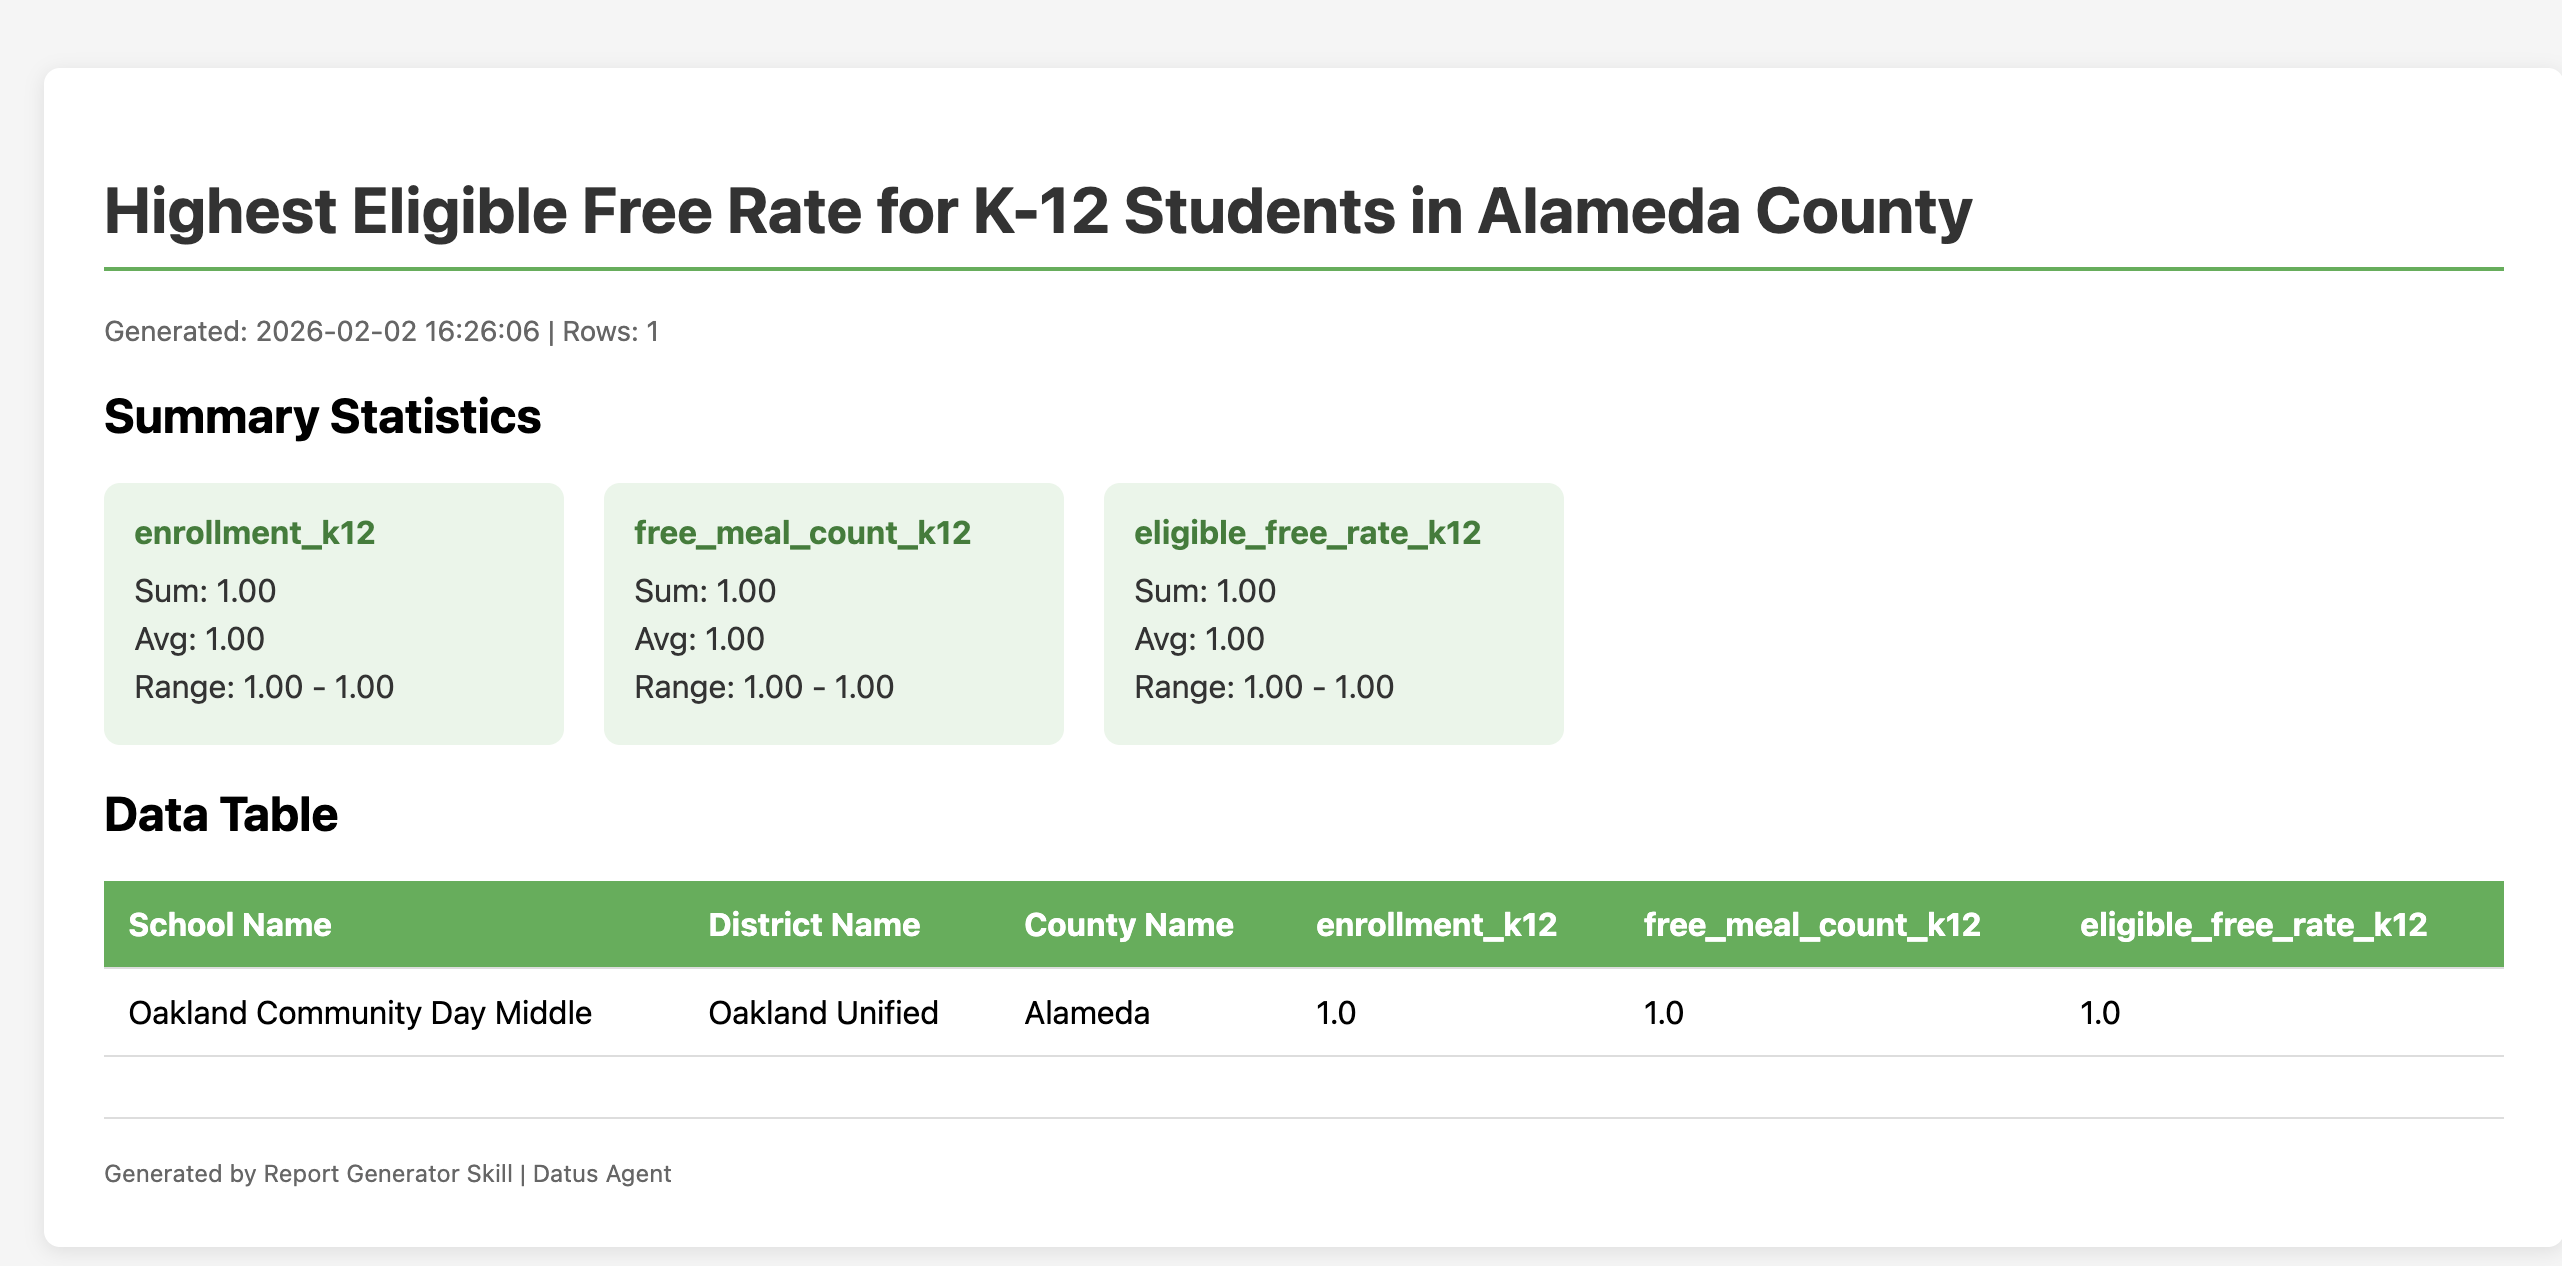Click the eligible_free_rate_k12 summary card title
Viewport: 2562px width, 1266px height.
pyautogui.click(x=1307, y=533)
